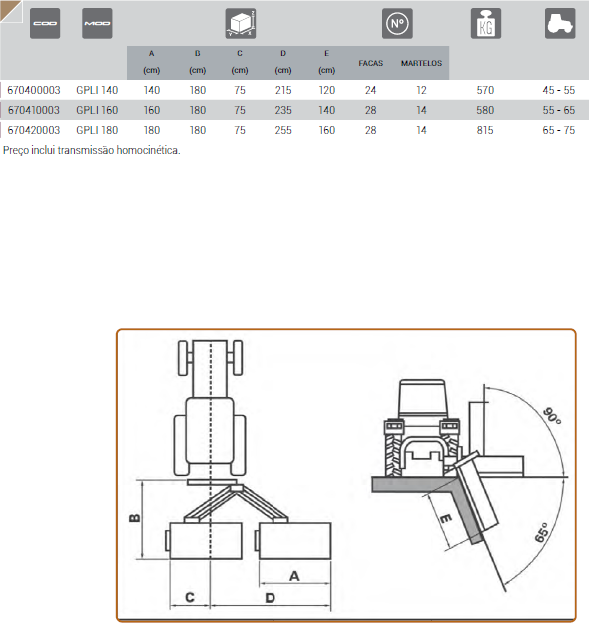Click the KG weight icon

pyautogui.click(x=486, y=23)
